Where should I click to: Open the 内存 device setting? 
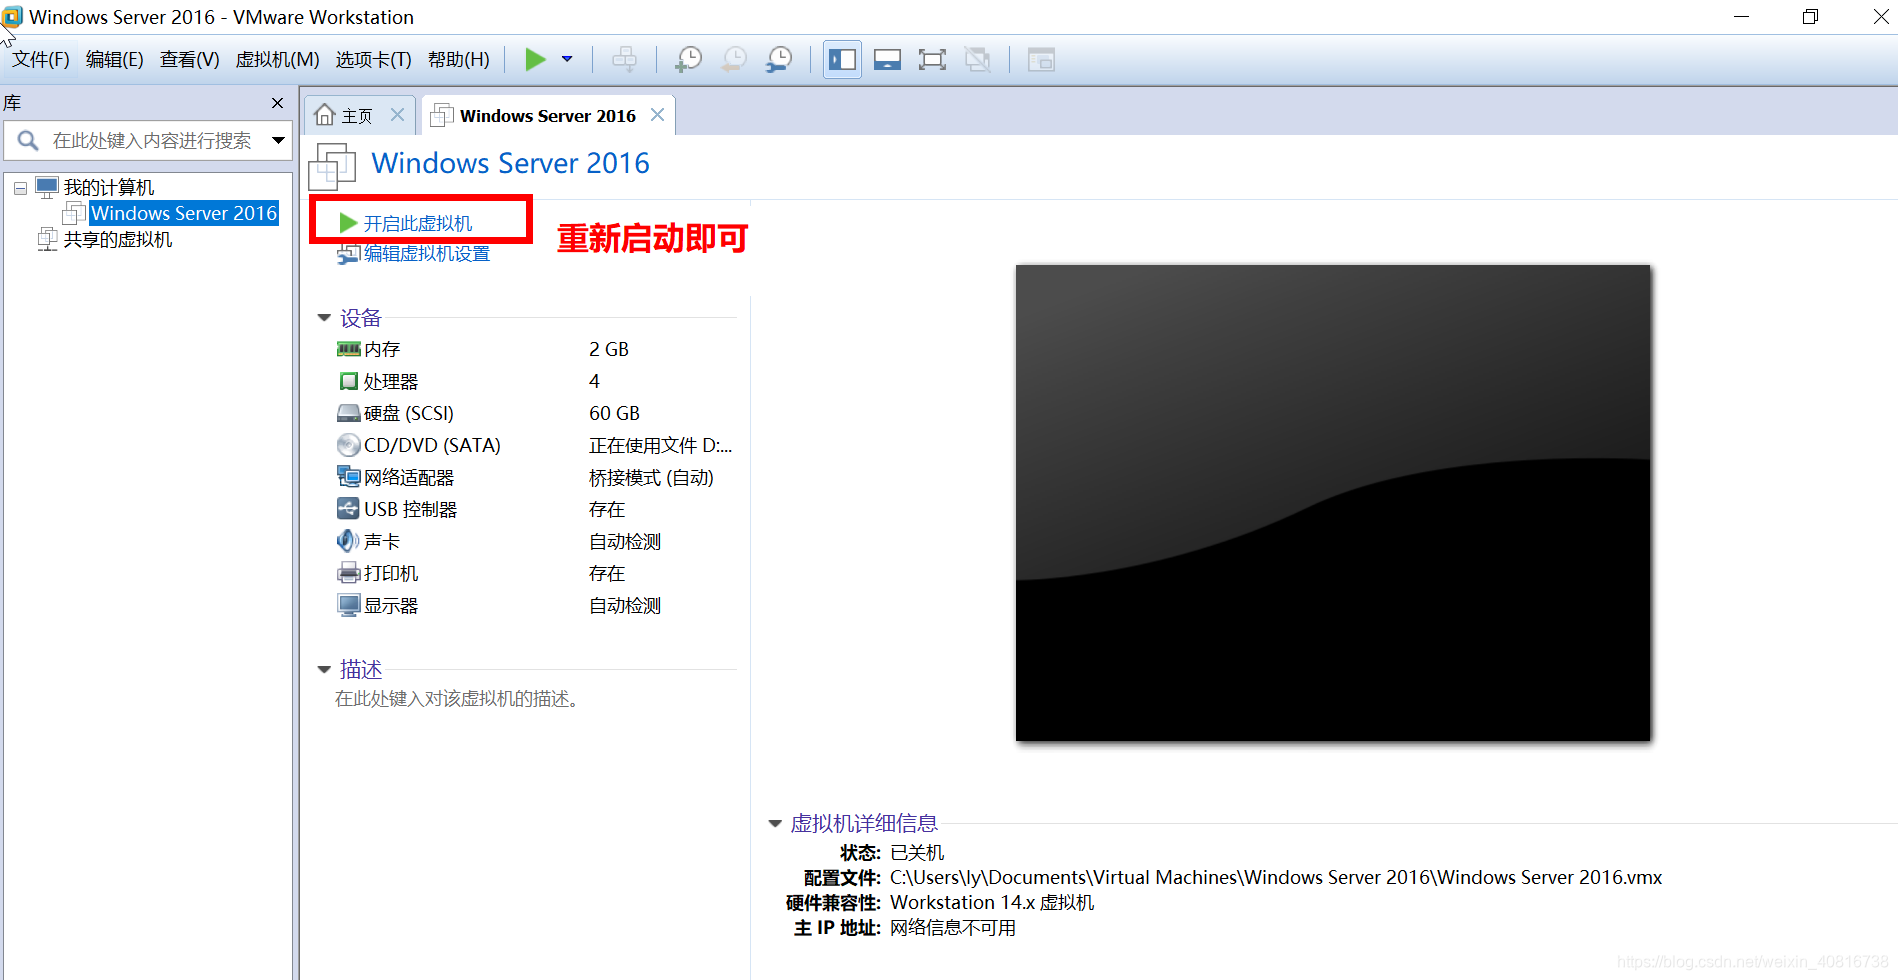click(x=382, y=349)
